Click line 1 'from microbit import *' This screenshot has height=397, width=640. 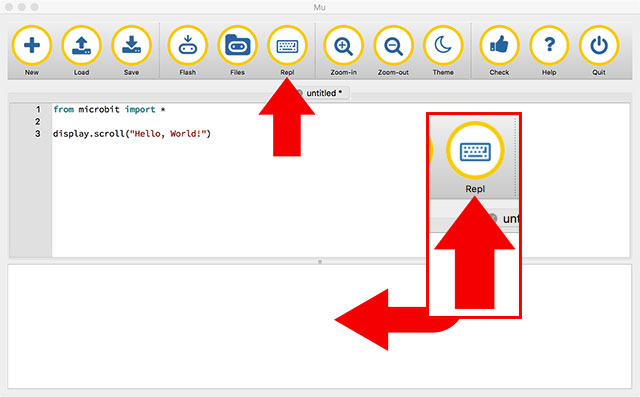109,109
